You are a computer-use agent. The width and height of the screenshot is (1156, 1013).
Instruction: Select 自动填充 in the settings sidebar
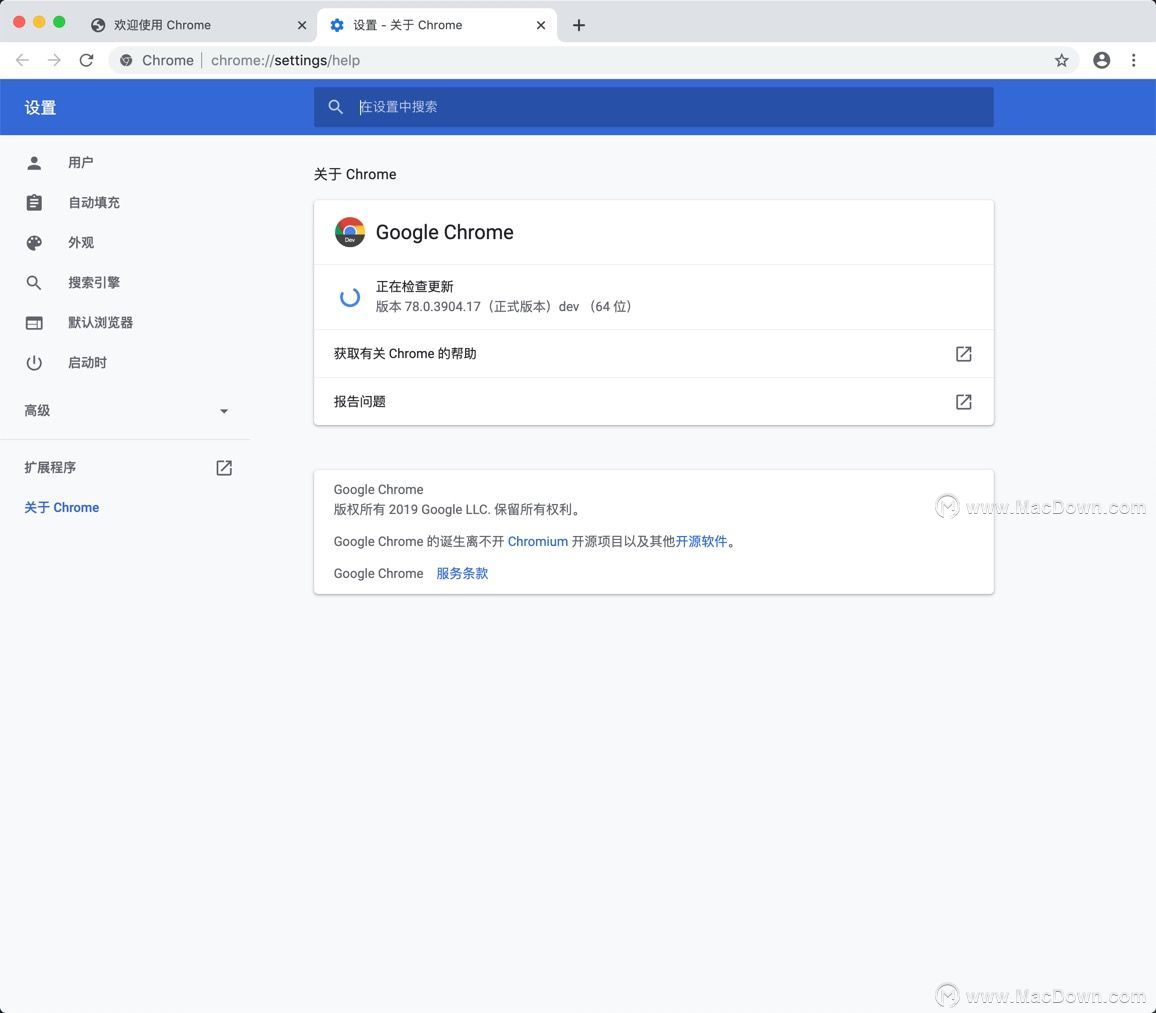click(x=93, y=202)
